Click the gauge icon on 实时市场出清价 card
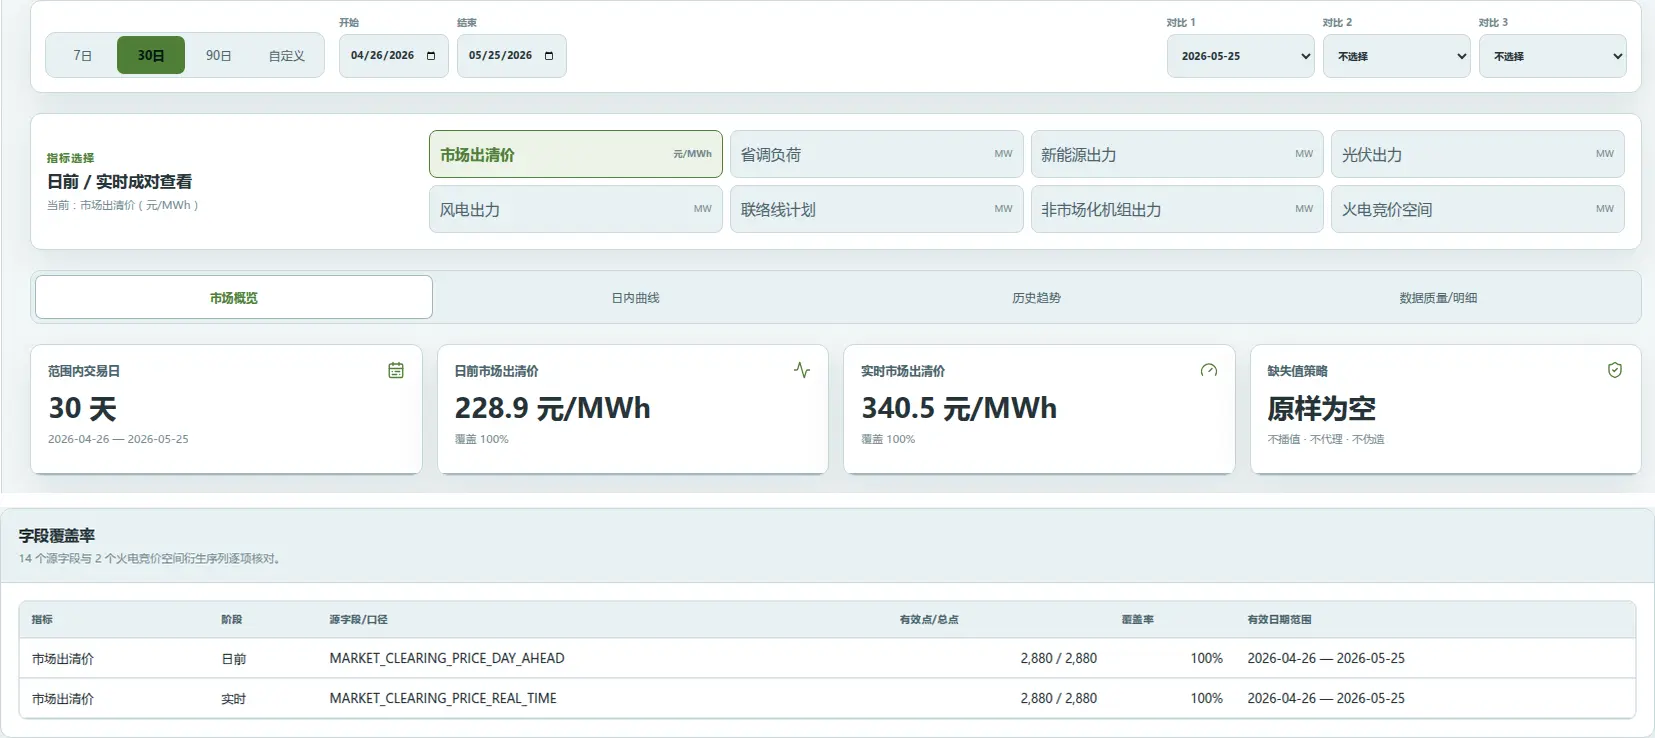This screenshot has height=738, width=1655. [1209, 370]
